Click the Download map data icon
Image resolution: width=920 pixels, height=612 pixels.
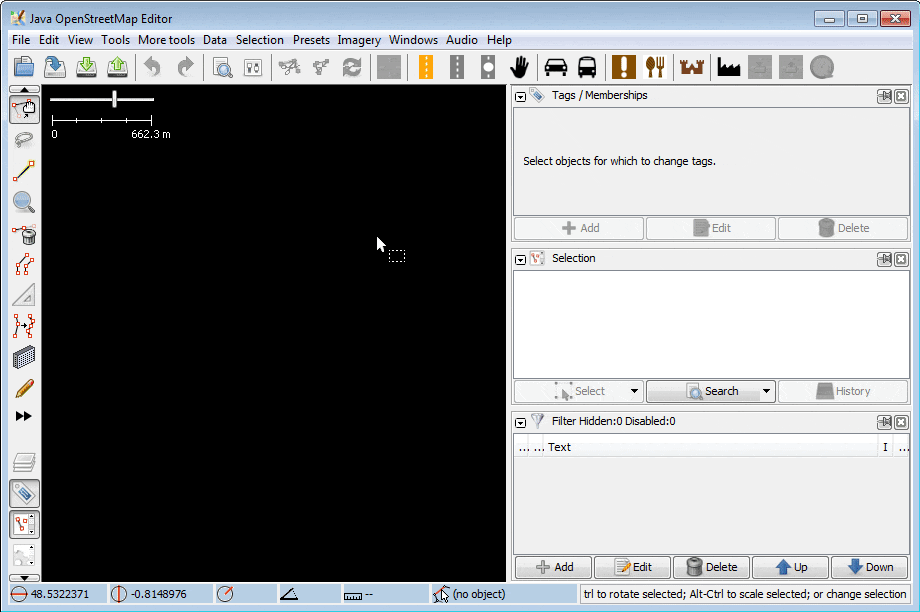tap(87, 67)
